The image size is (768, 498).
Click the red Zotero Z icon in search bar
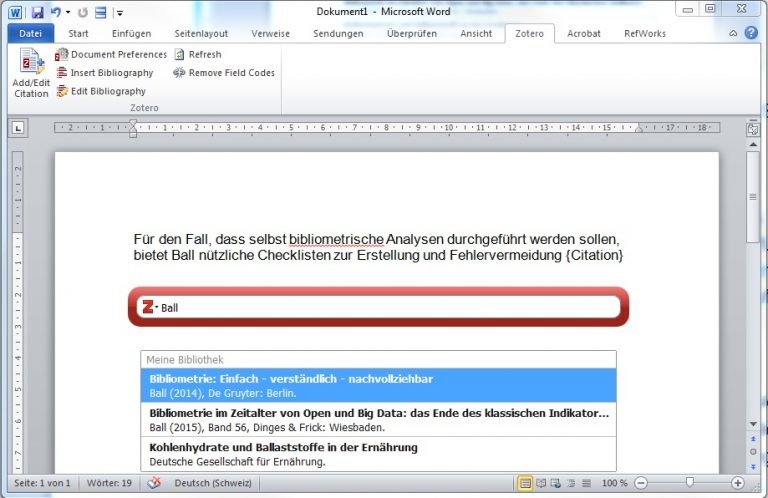(x=147, y=307)
